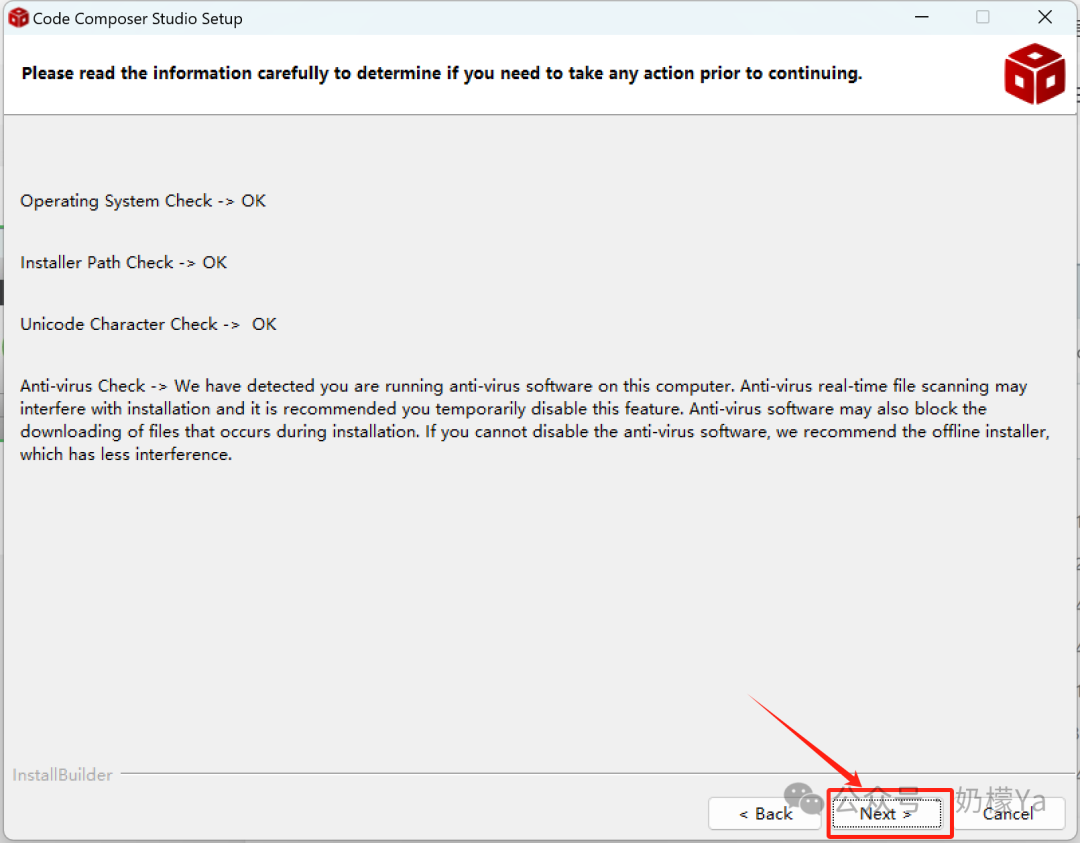The height and width of the screenshot is (843, 1080).
Task: Select the Operating System Check result line
Action: pyautogui.click(x=143, y=200)
